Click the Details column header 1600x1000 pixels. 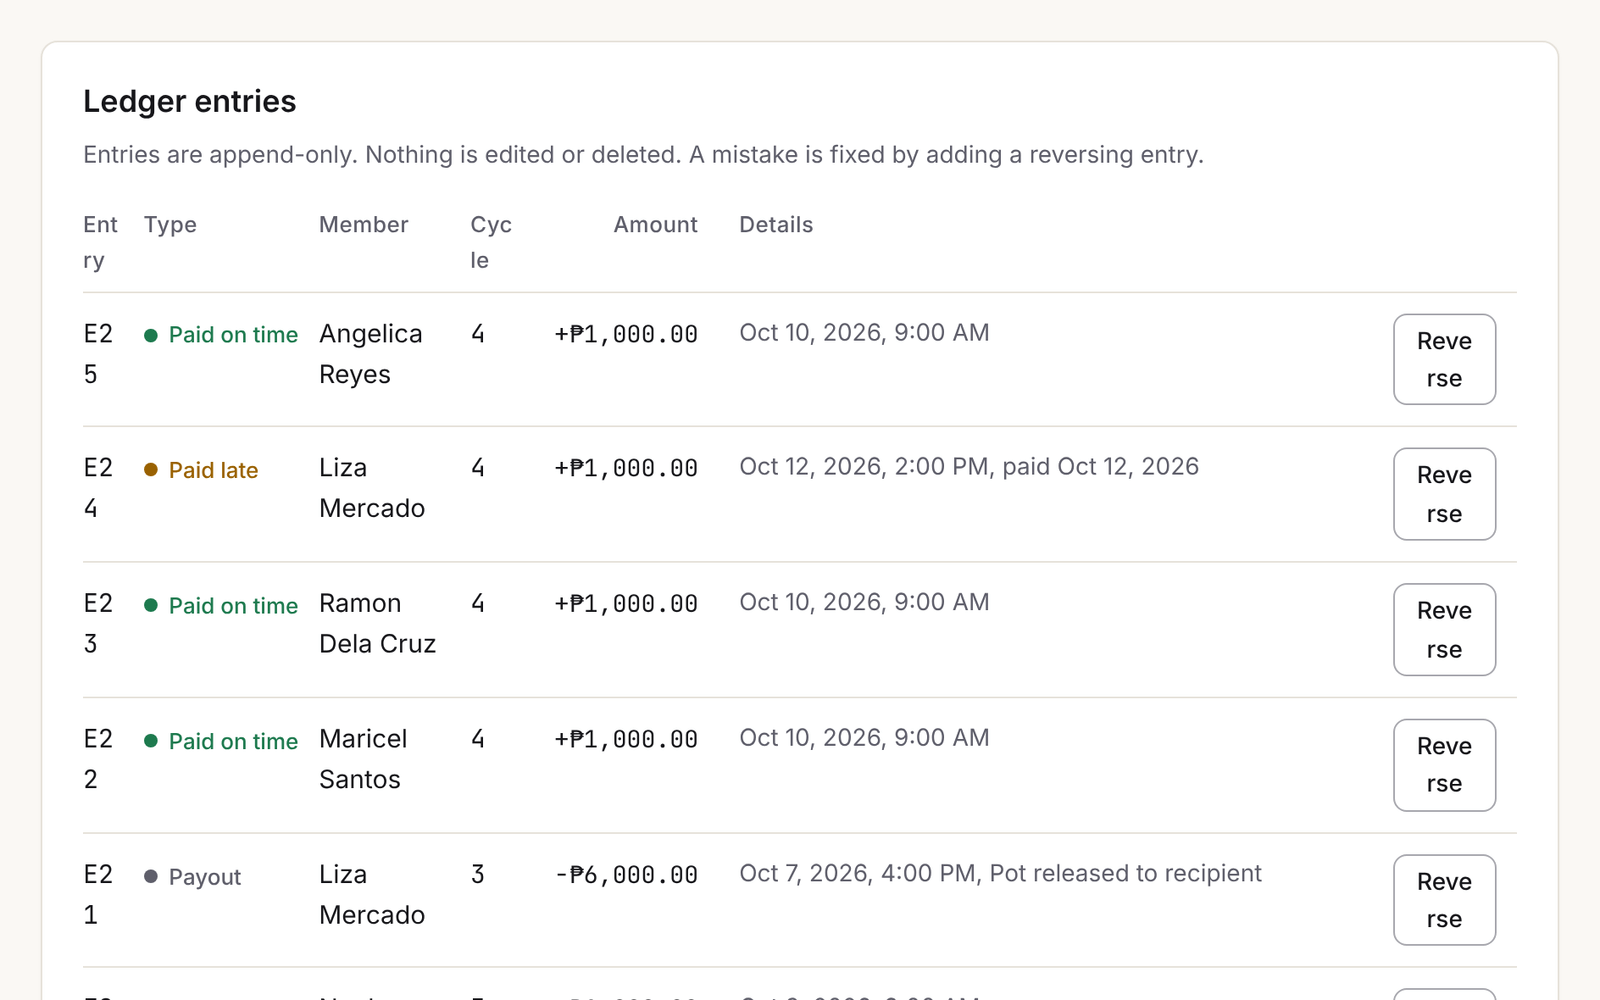click(776, 225)
